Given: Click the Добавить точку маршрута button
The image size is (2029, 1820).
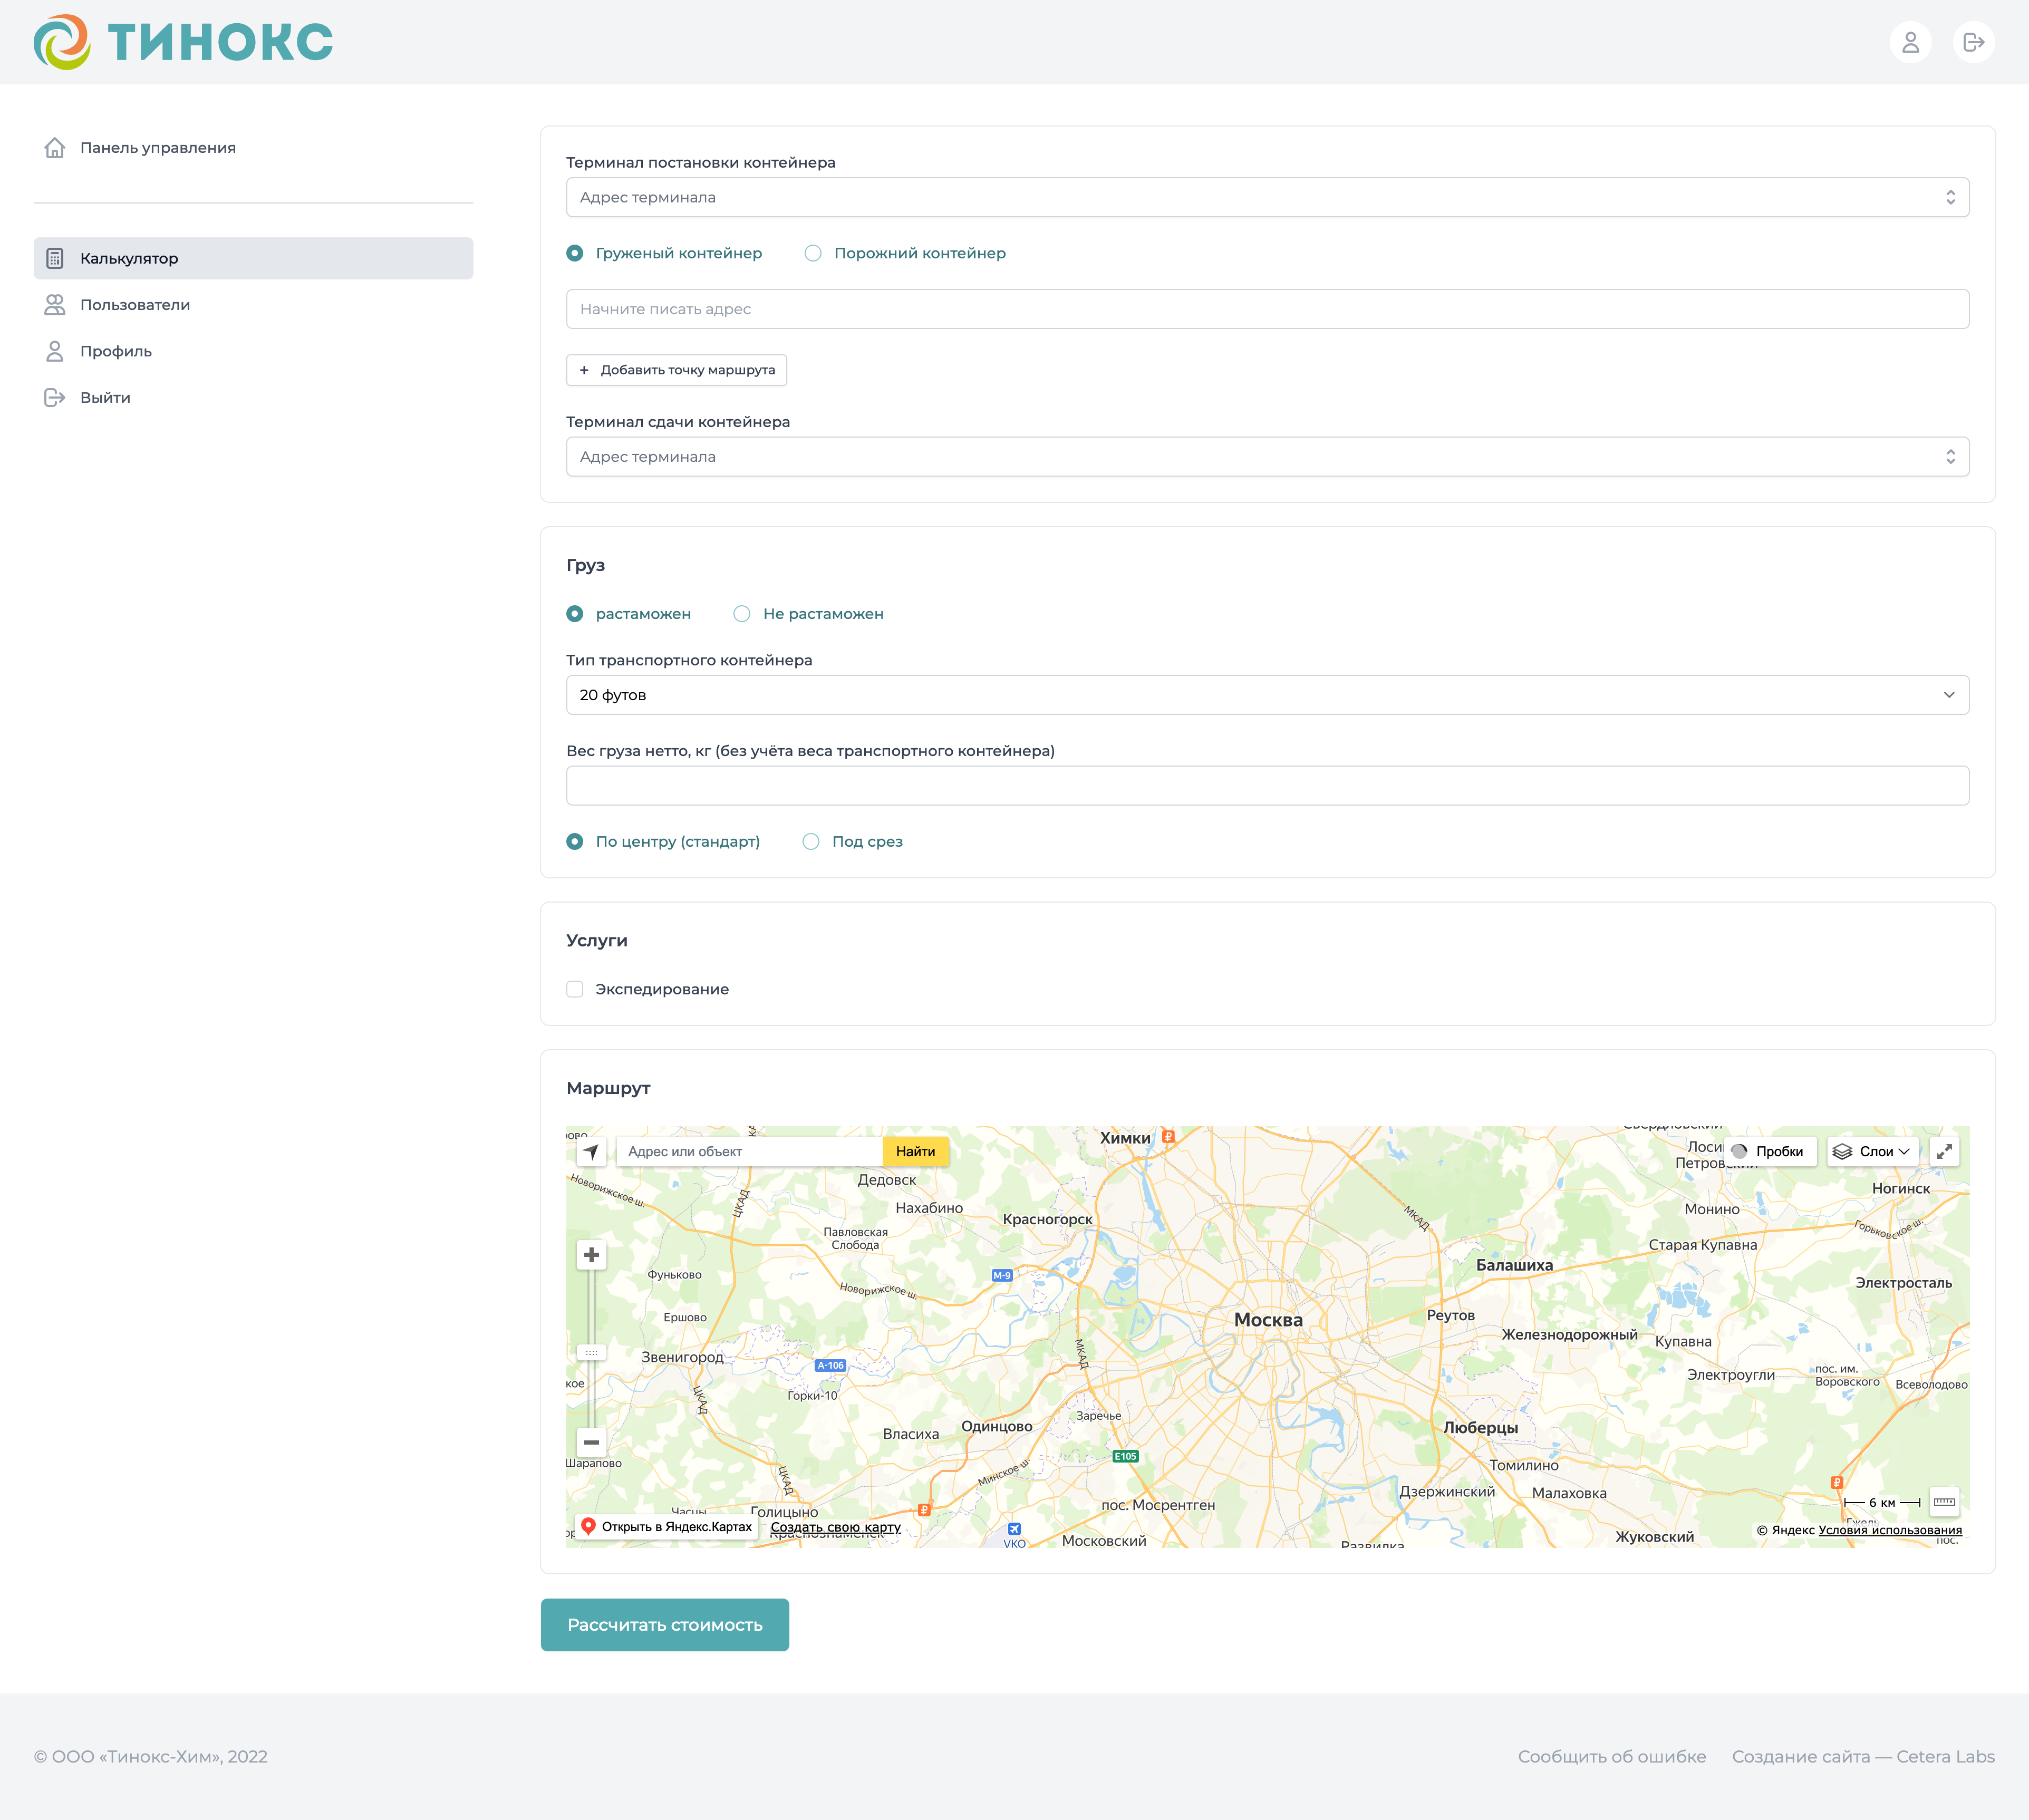Looking at the screenshot, I should [x=676, y=370].
